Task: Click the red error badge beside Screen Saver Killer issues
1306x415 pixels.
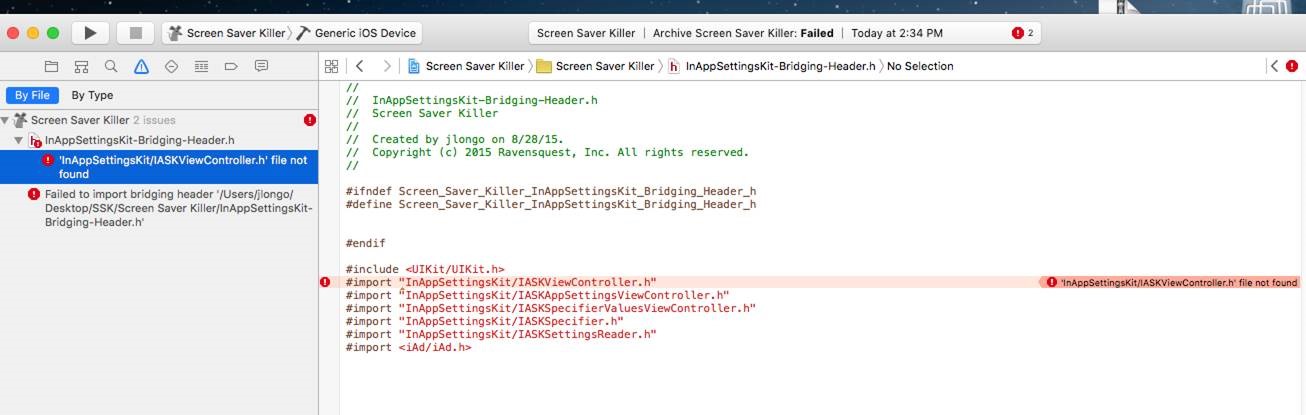Action: 309,120
